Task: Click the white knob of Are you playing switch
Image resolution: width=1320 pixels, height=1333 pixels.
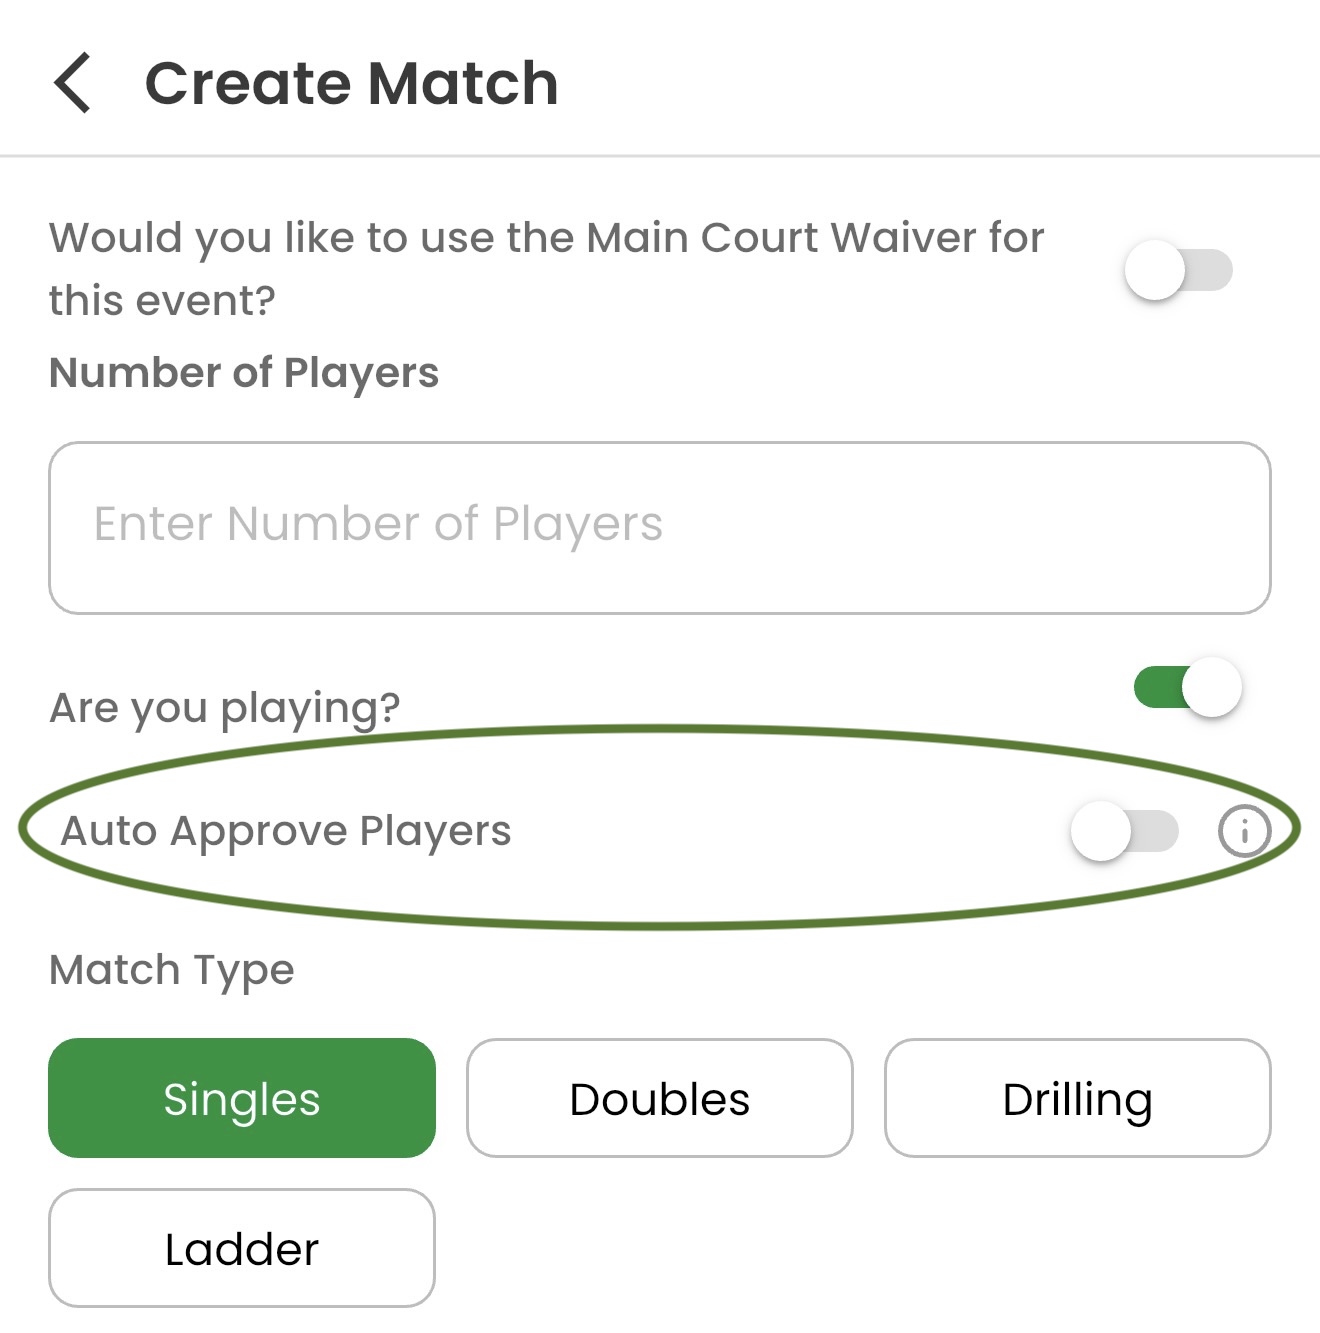Action: (1212, 687)
